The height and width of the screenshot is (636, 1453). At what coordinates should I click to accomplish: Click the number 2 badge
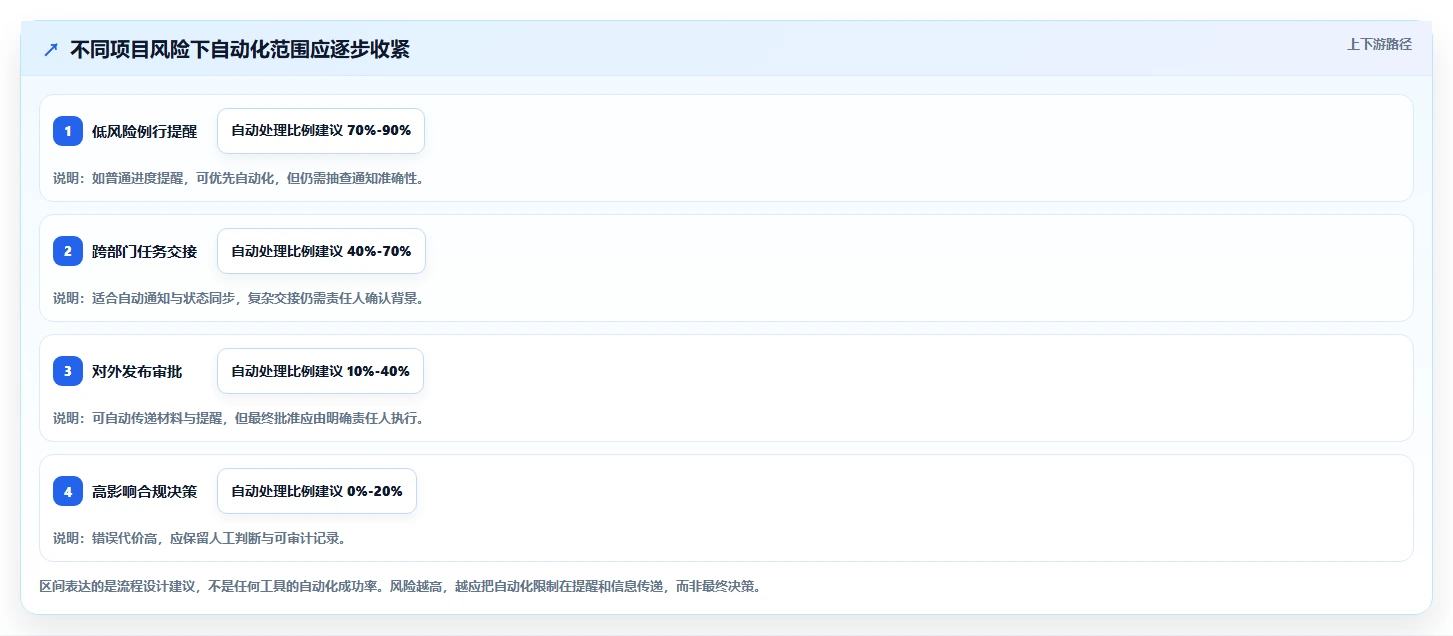click(68, 251)
